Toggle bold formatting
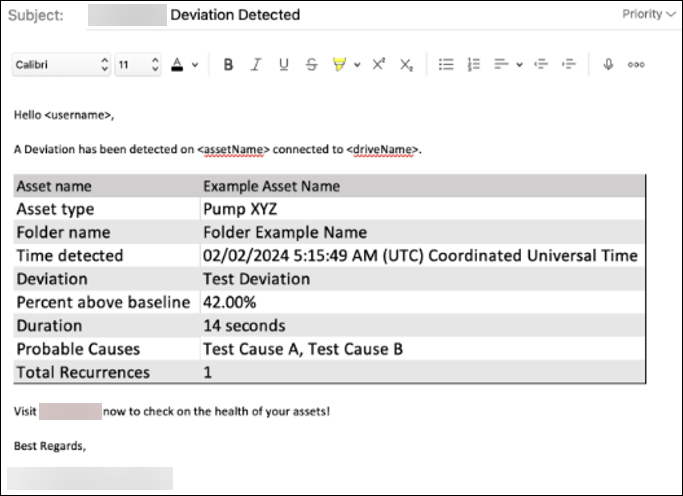Screen dimensions: 683x496 [228, 65]
